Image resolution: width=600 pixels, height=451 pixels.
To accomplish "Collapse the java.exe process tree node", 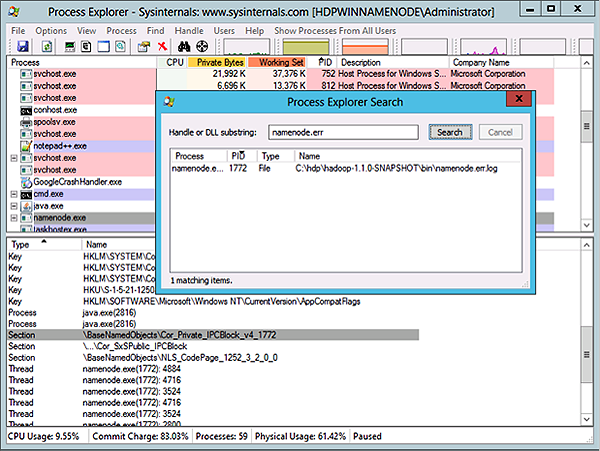I will pyautogui.click(x=12, y=205).
